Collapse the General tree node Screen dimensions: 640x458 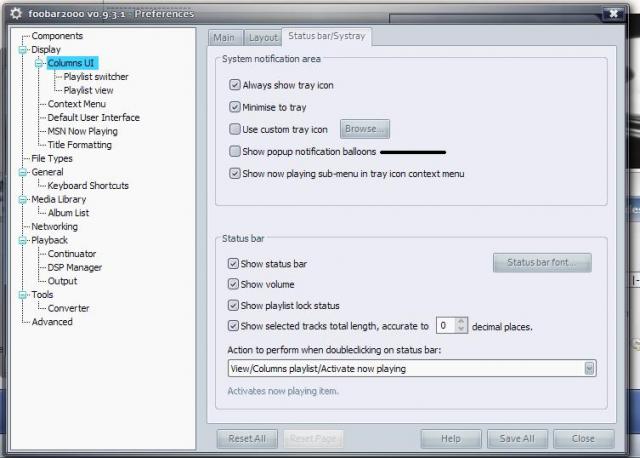tap(23, 172)
